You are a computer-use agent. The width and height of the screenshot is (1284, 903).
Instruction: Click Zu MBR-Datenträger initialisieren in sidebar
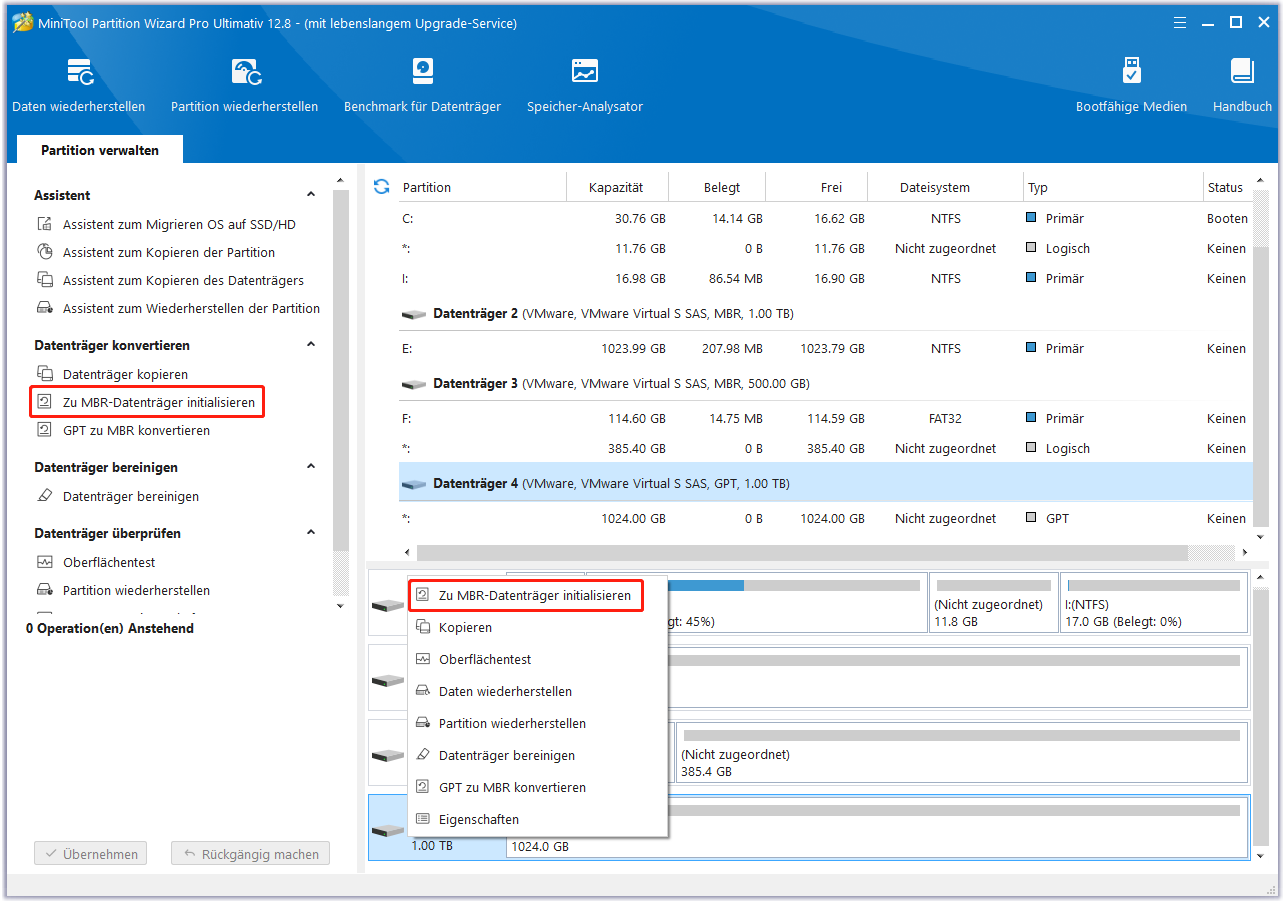point(147,403)
